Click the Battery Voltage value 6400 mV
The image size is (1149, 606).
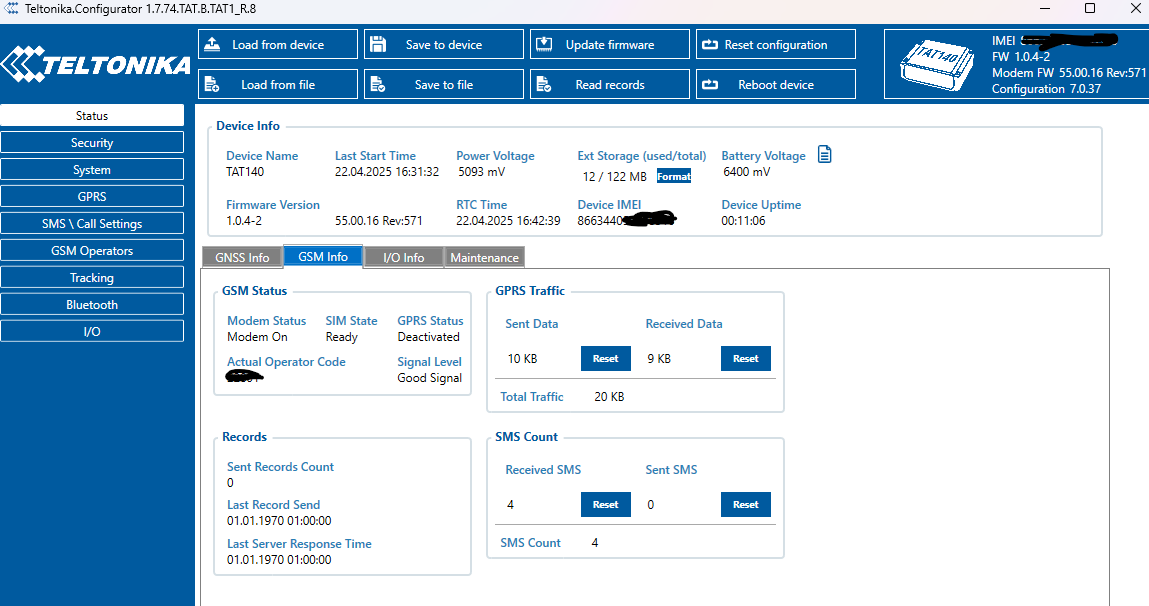pyautogui.click(x=747, y=171)
